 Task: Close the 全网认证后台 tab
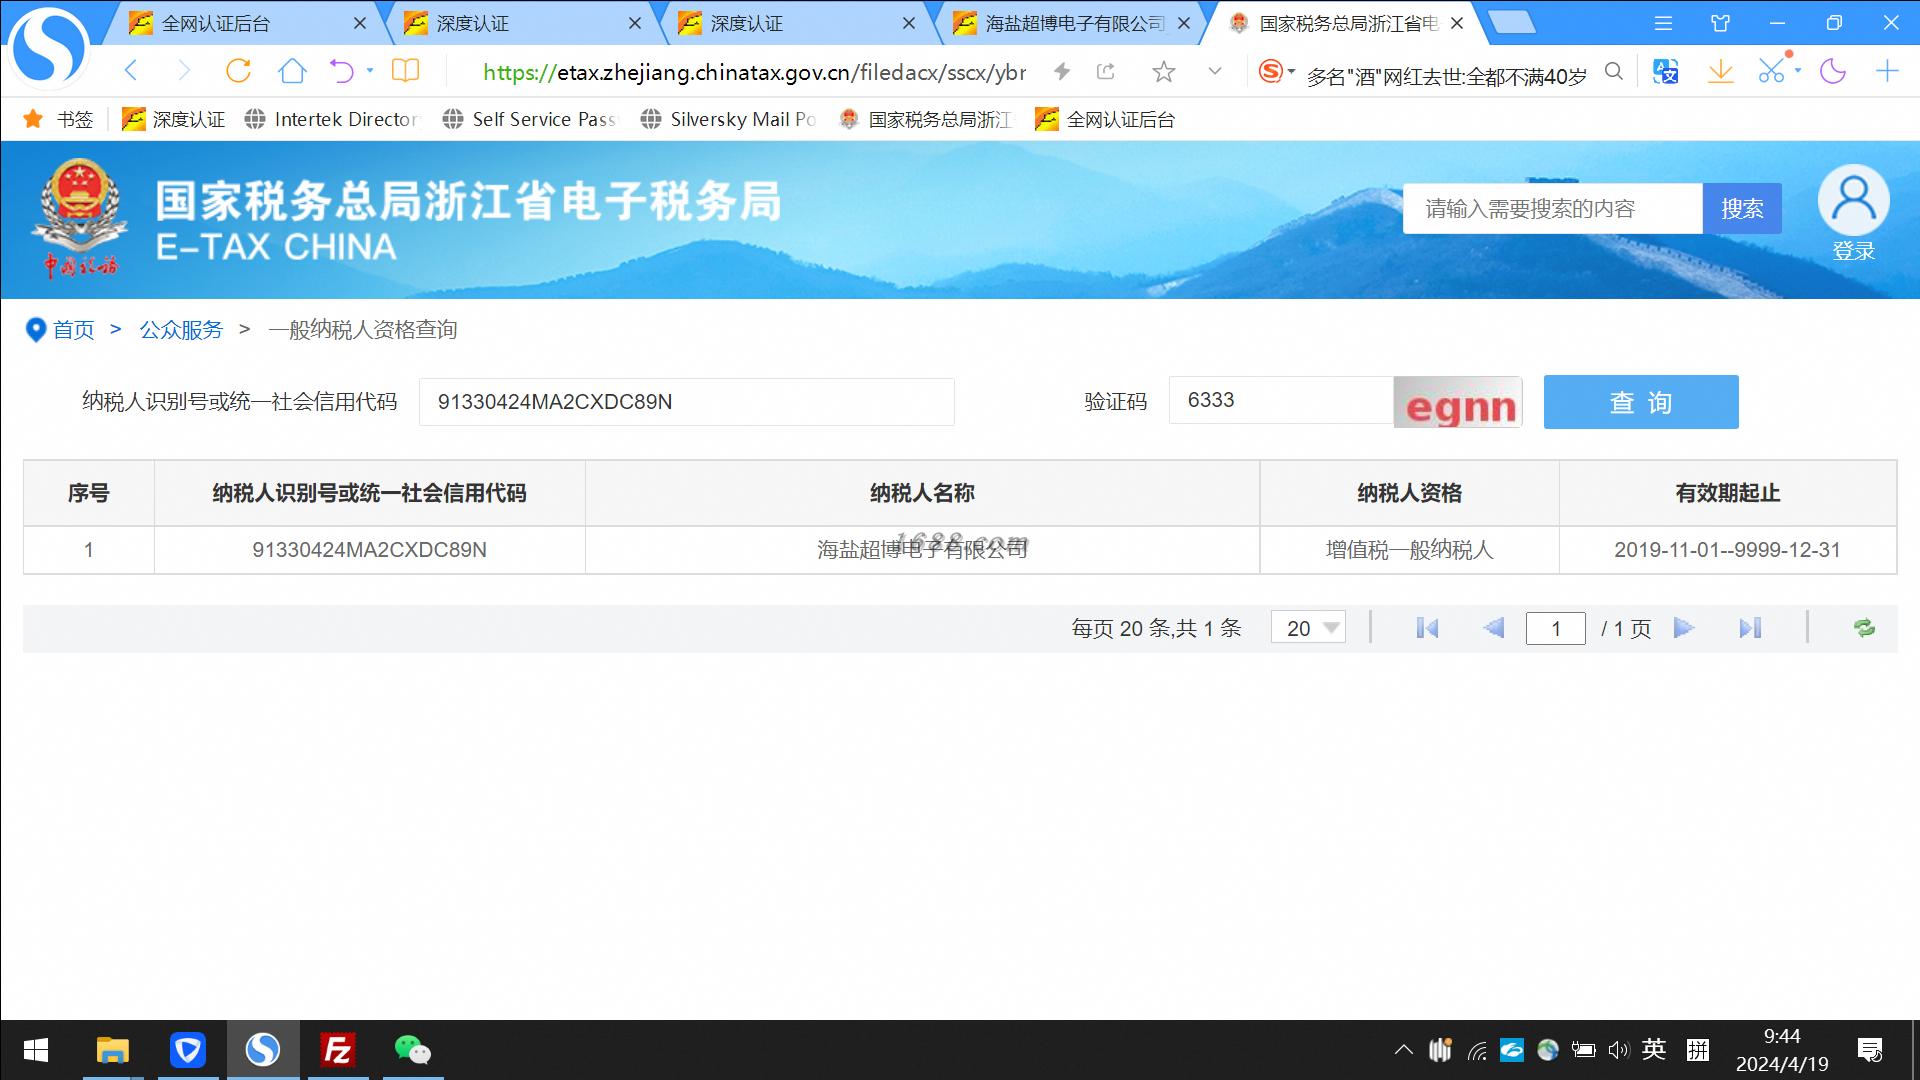pos(360,23)
